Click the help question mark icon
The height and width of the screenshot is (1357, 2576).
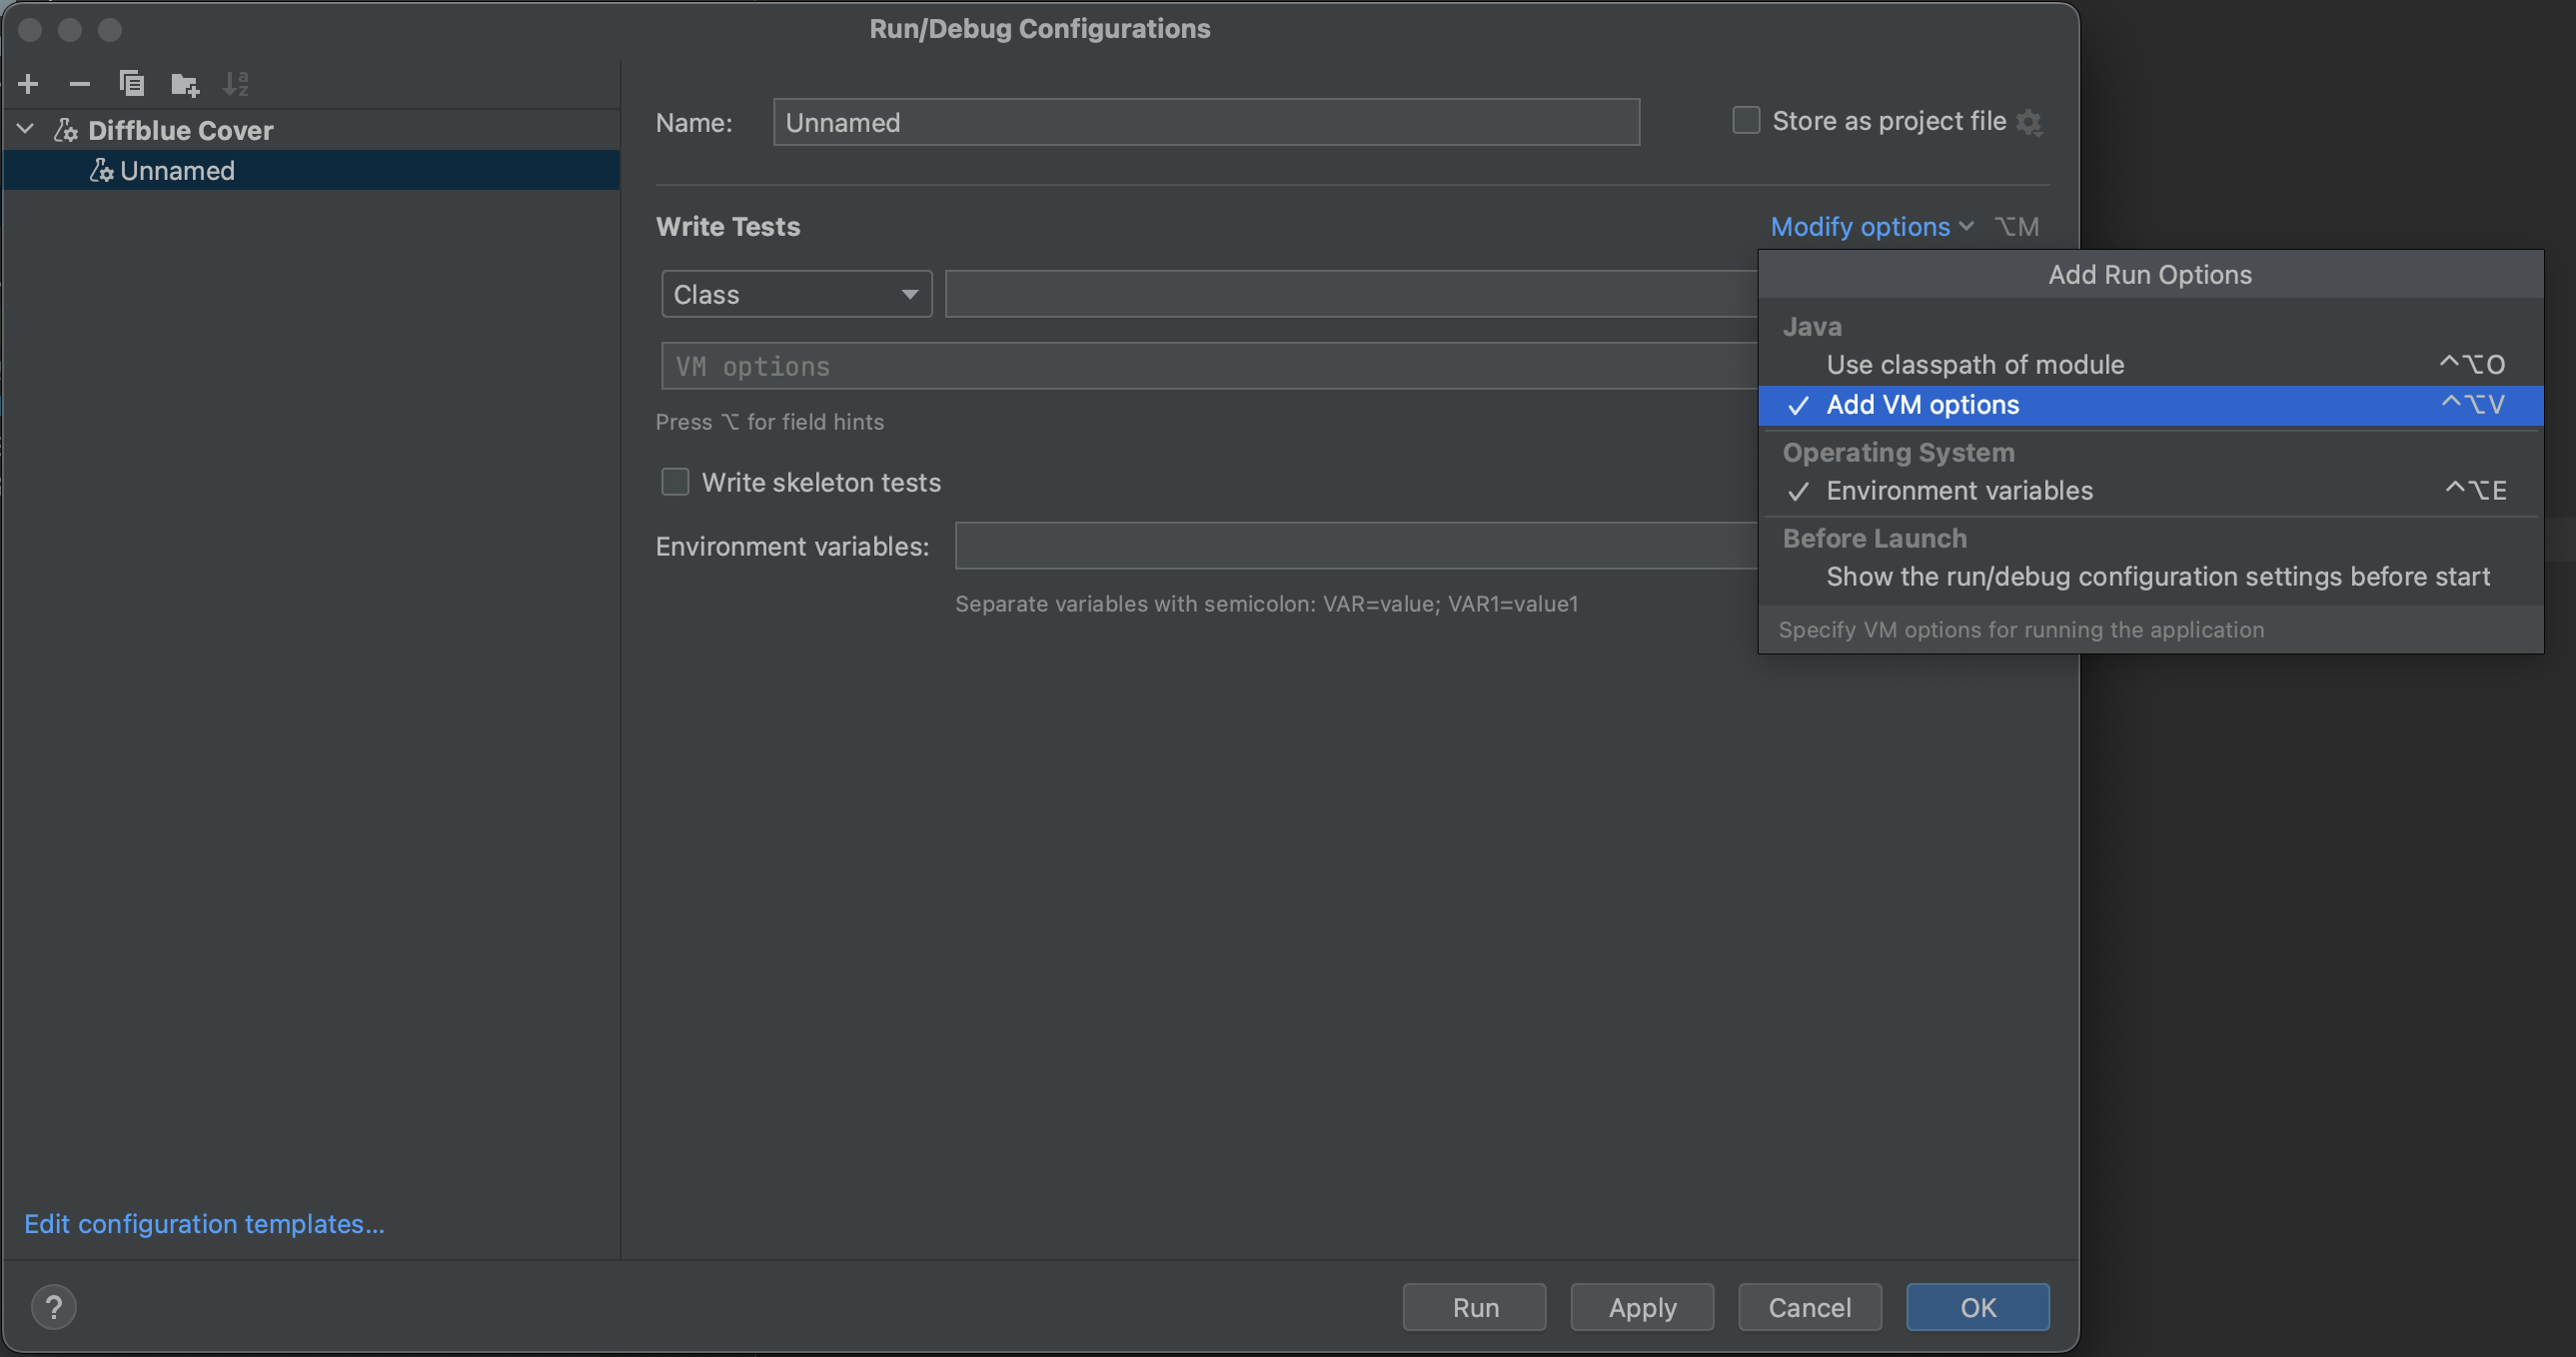(x=54, y=1307)
